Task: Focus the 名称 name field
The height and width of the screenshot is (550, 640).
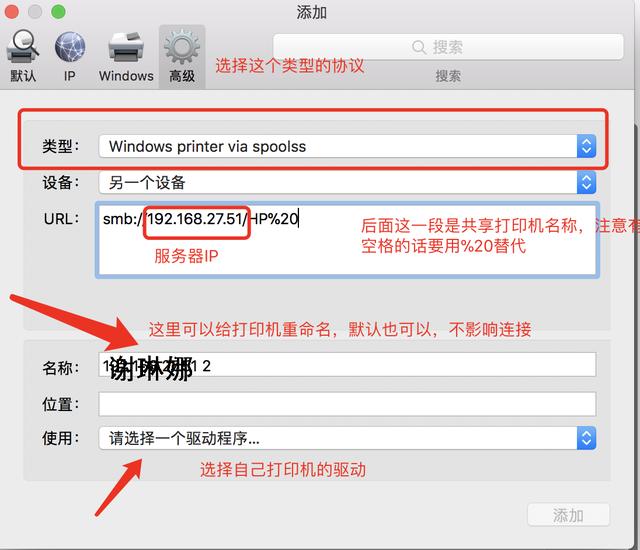Action: pyautogui.click(x=347, y=365)
